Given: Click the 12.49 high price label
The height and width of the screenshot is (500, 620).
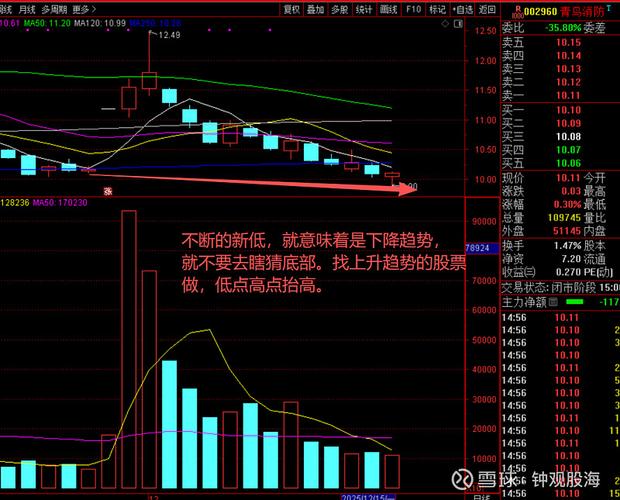Looking at the screenshot, I should click(169, 35).
